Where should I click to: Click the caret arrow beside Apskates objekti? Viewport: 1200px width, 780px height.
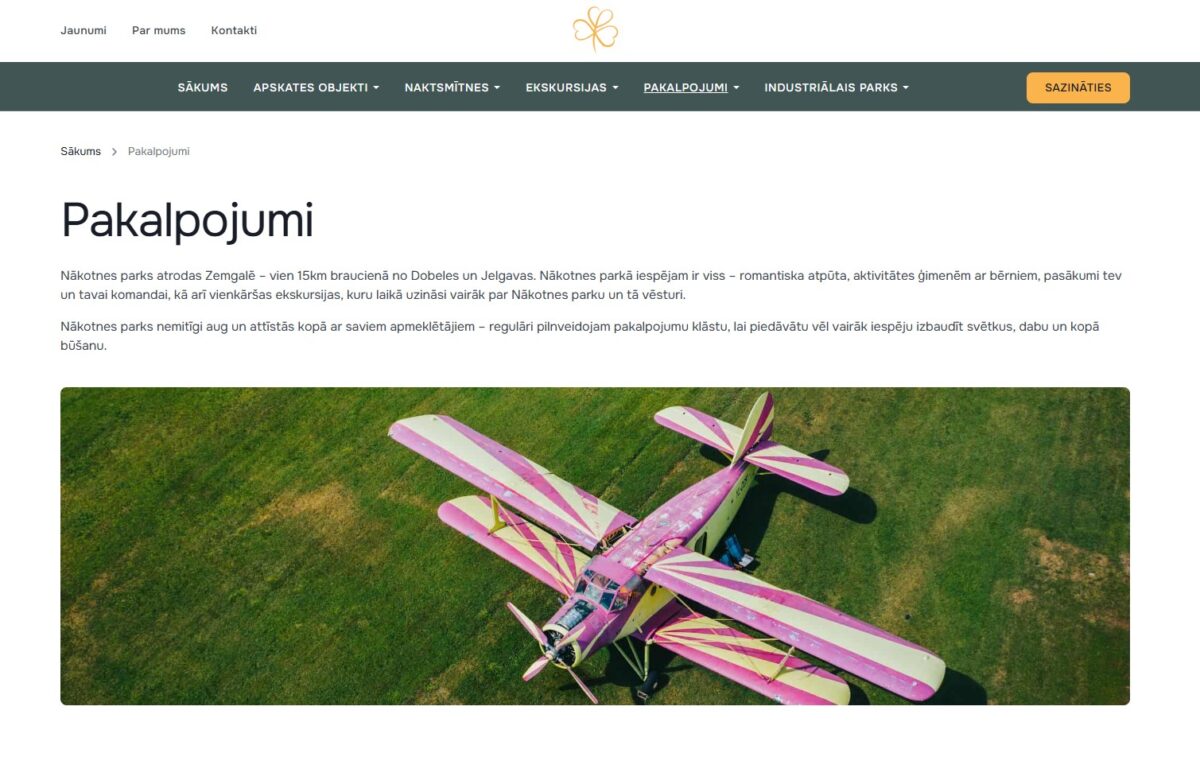pyautogui.click(x=376, y=88)
